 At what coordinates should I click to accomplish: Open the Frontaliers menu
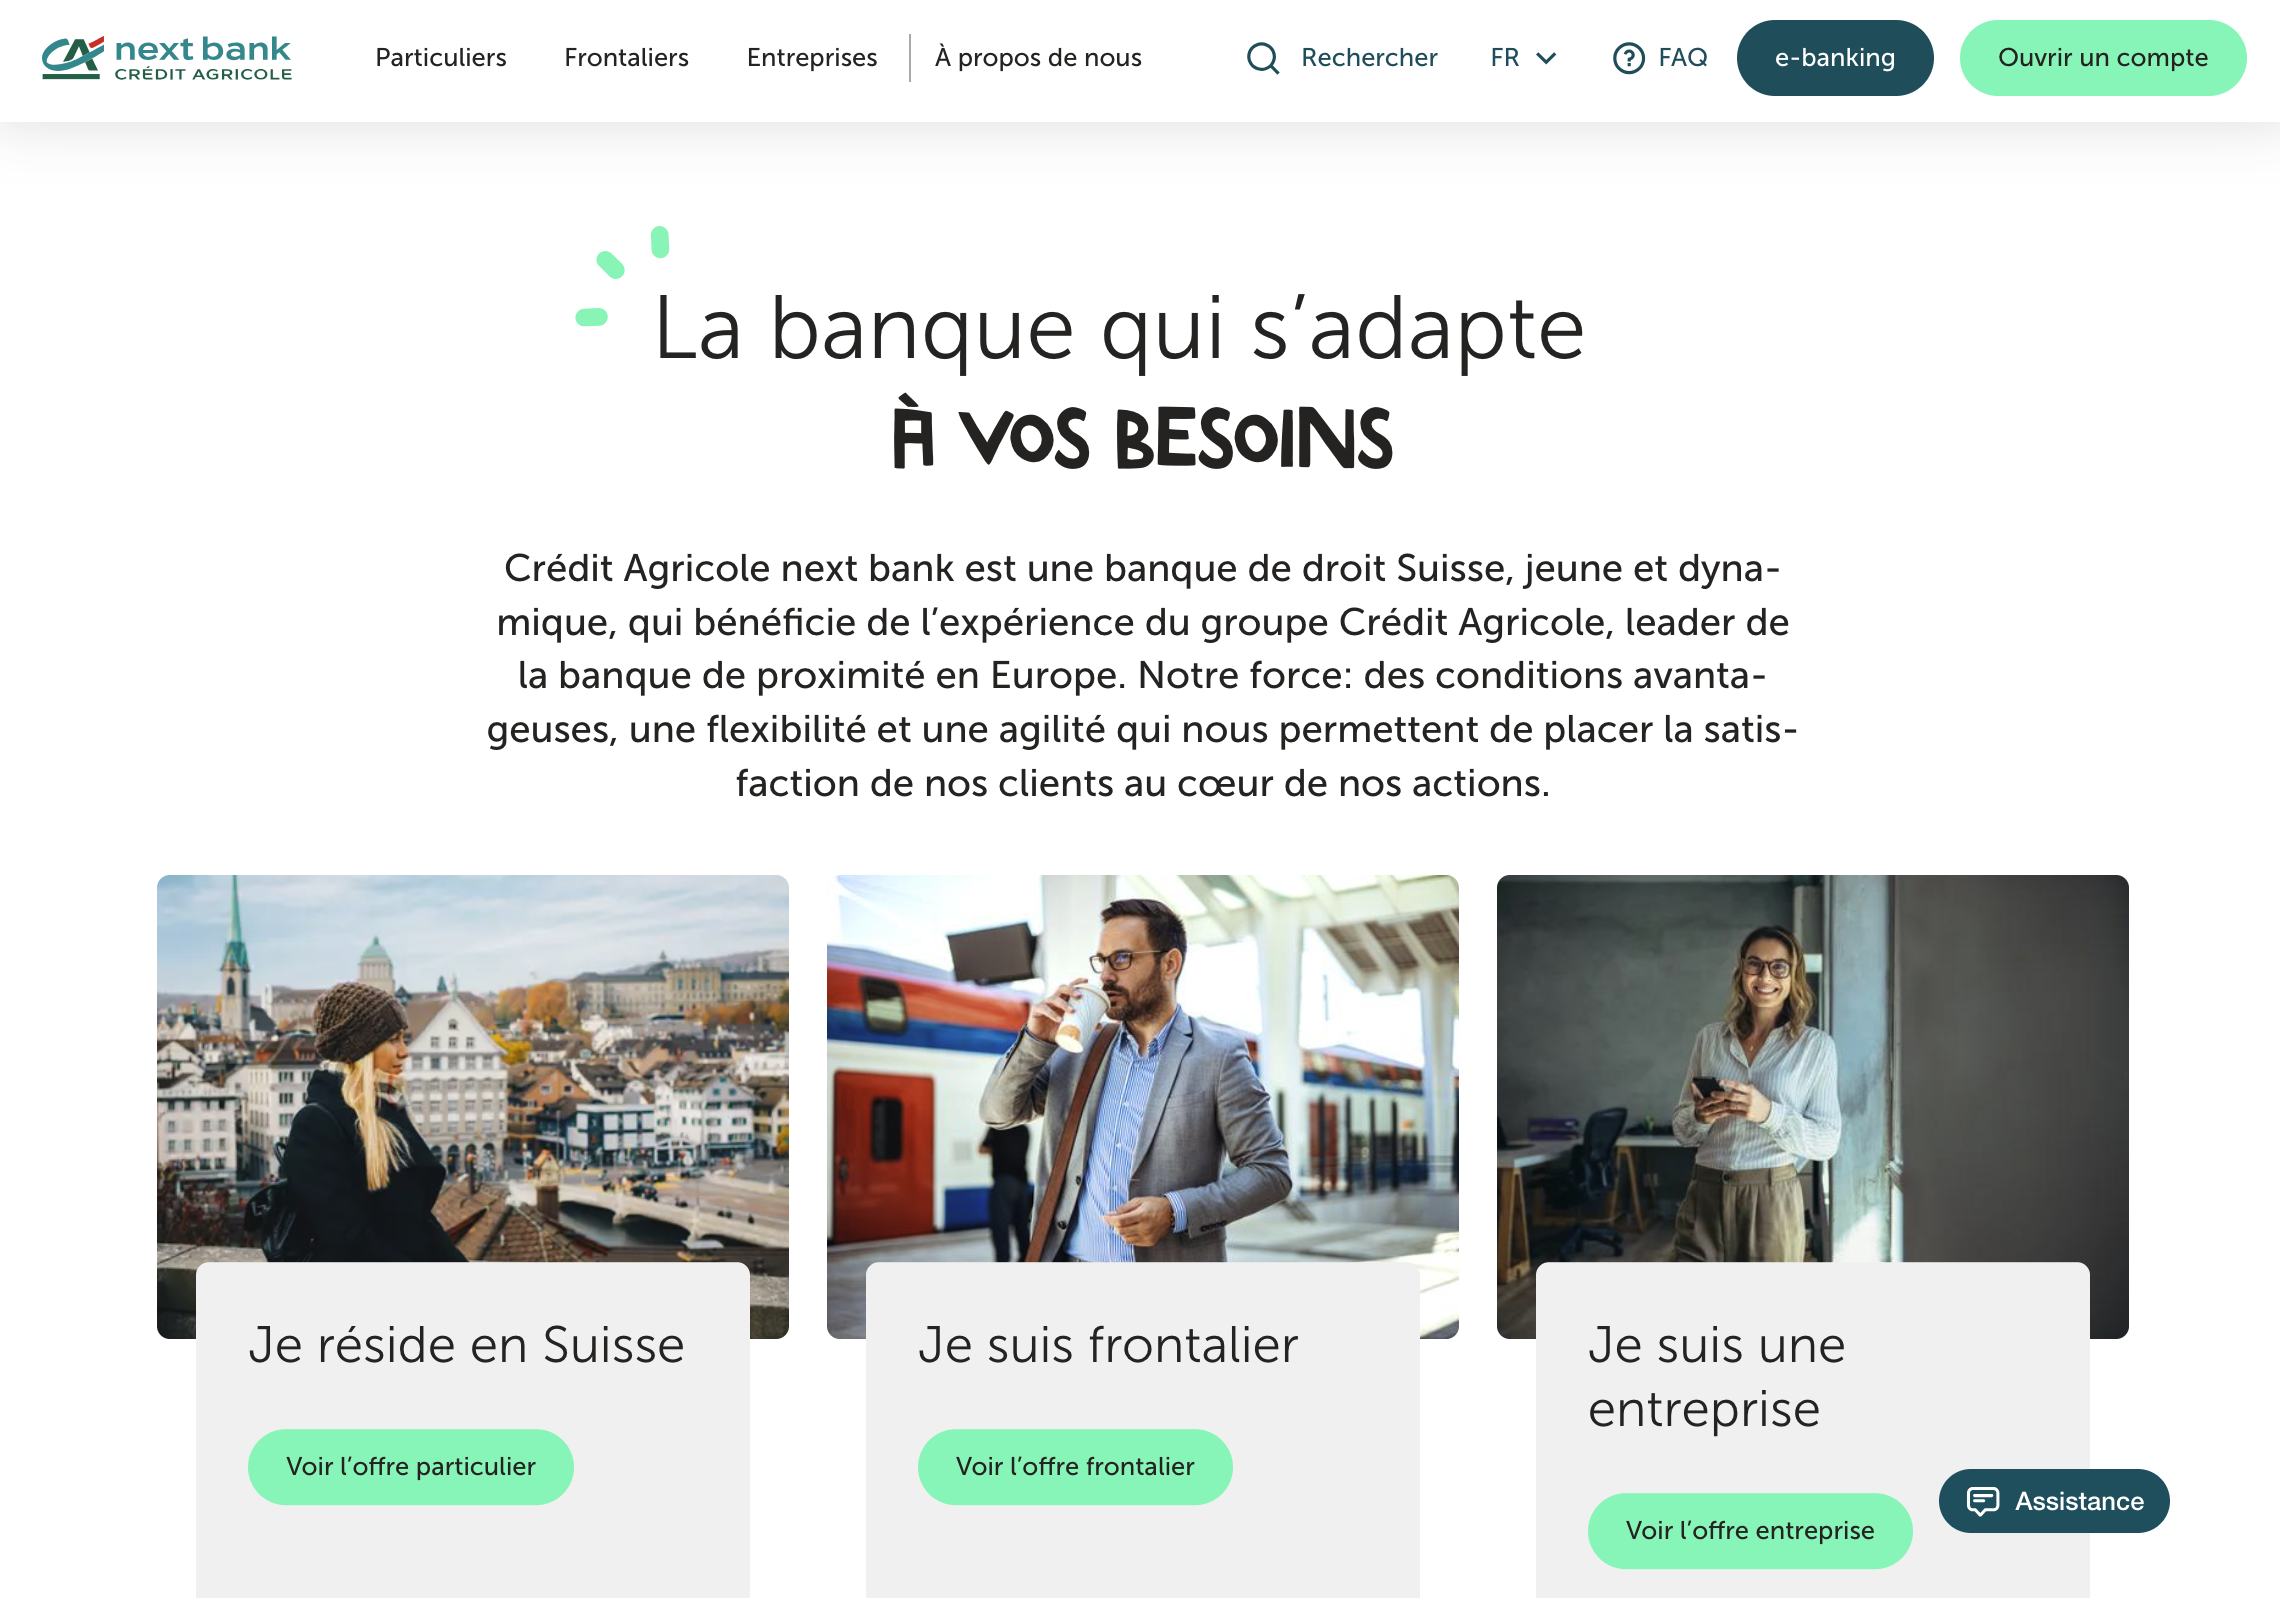tap(626, 58)
